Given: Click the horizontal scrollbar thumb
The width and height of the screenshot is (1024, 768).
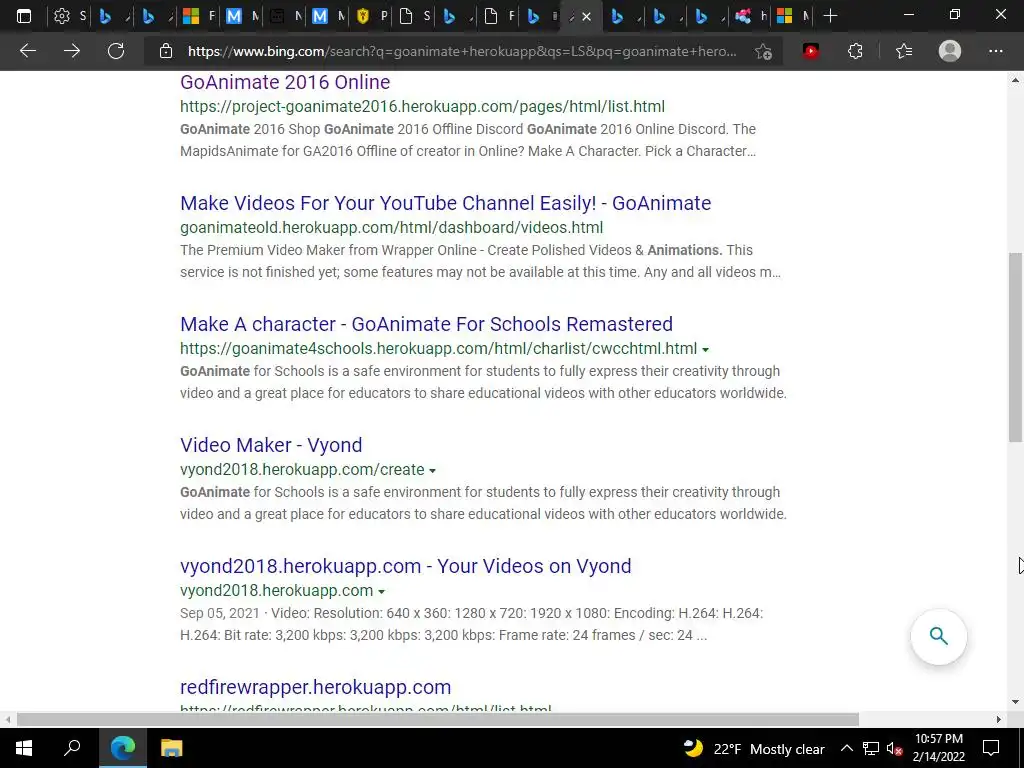Looking at the screenshot, I should (x=438, y=720).
